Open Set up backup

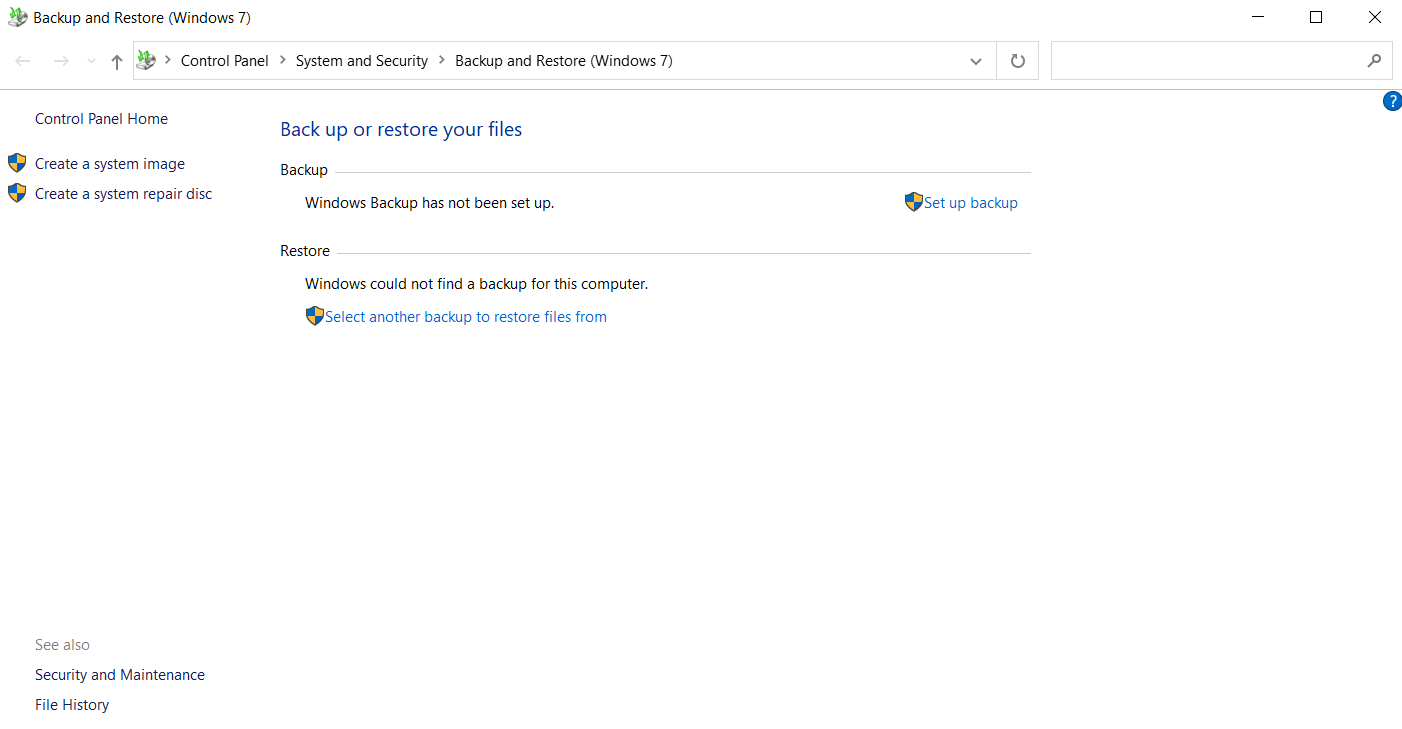pos(971,202)
